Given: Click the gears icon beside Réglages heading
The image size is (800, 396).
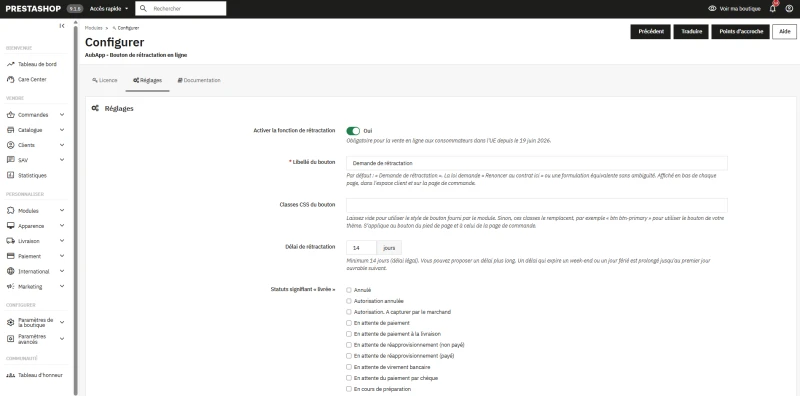Looking at the screenshot, I should click(95, 108).
